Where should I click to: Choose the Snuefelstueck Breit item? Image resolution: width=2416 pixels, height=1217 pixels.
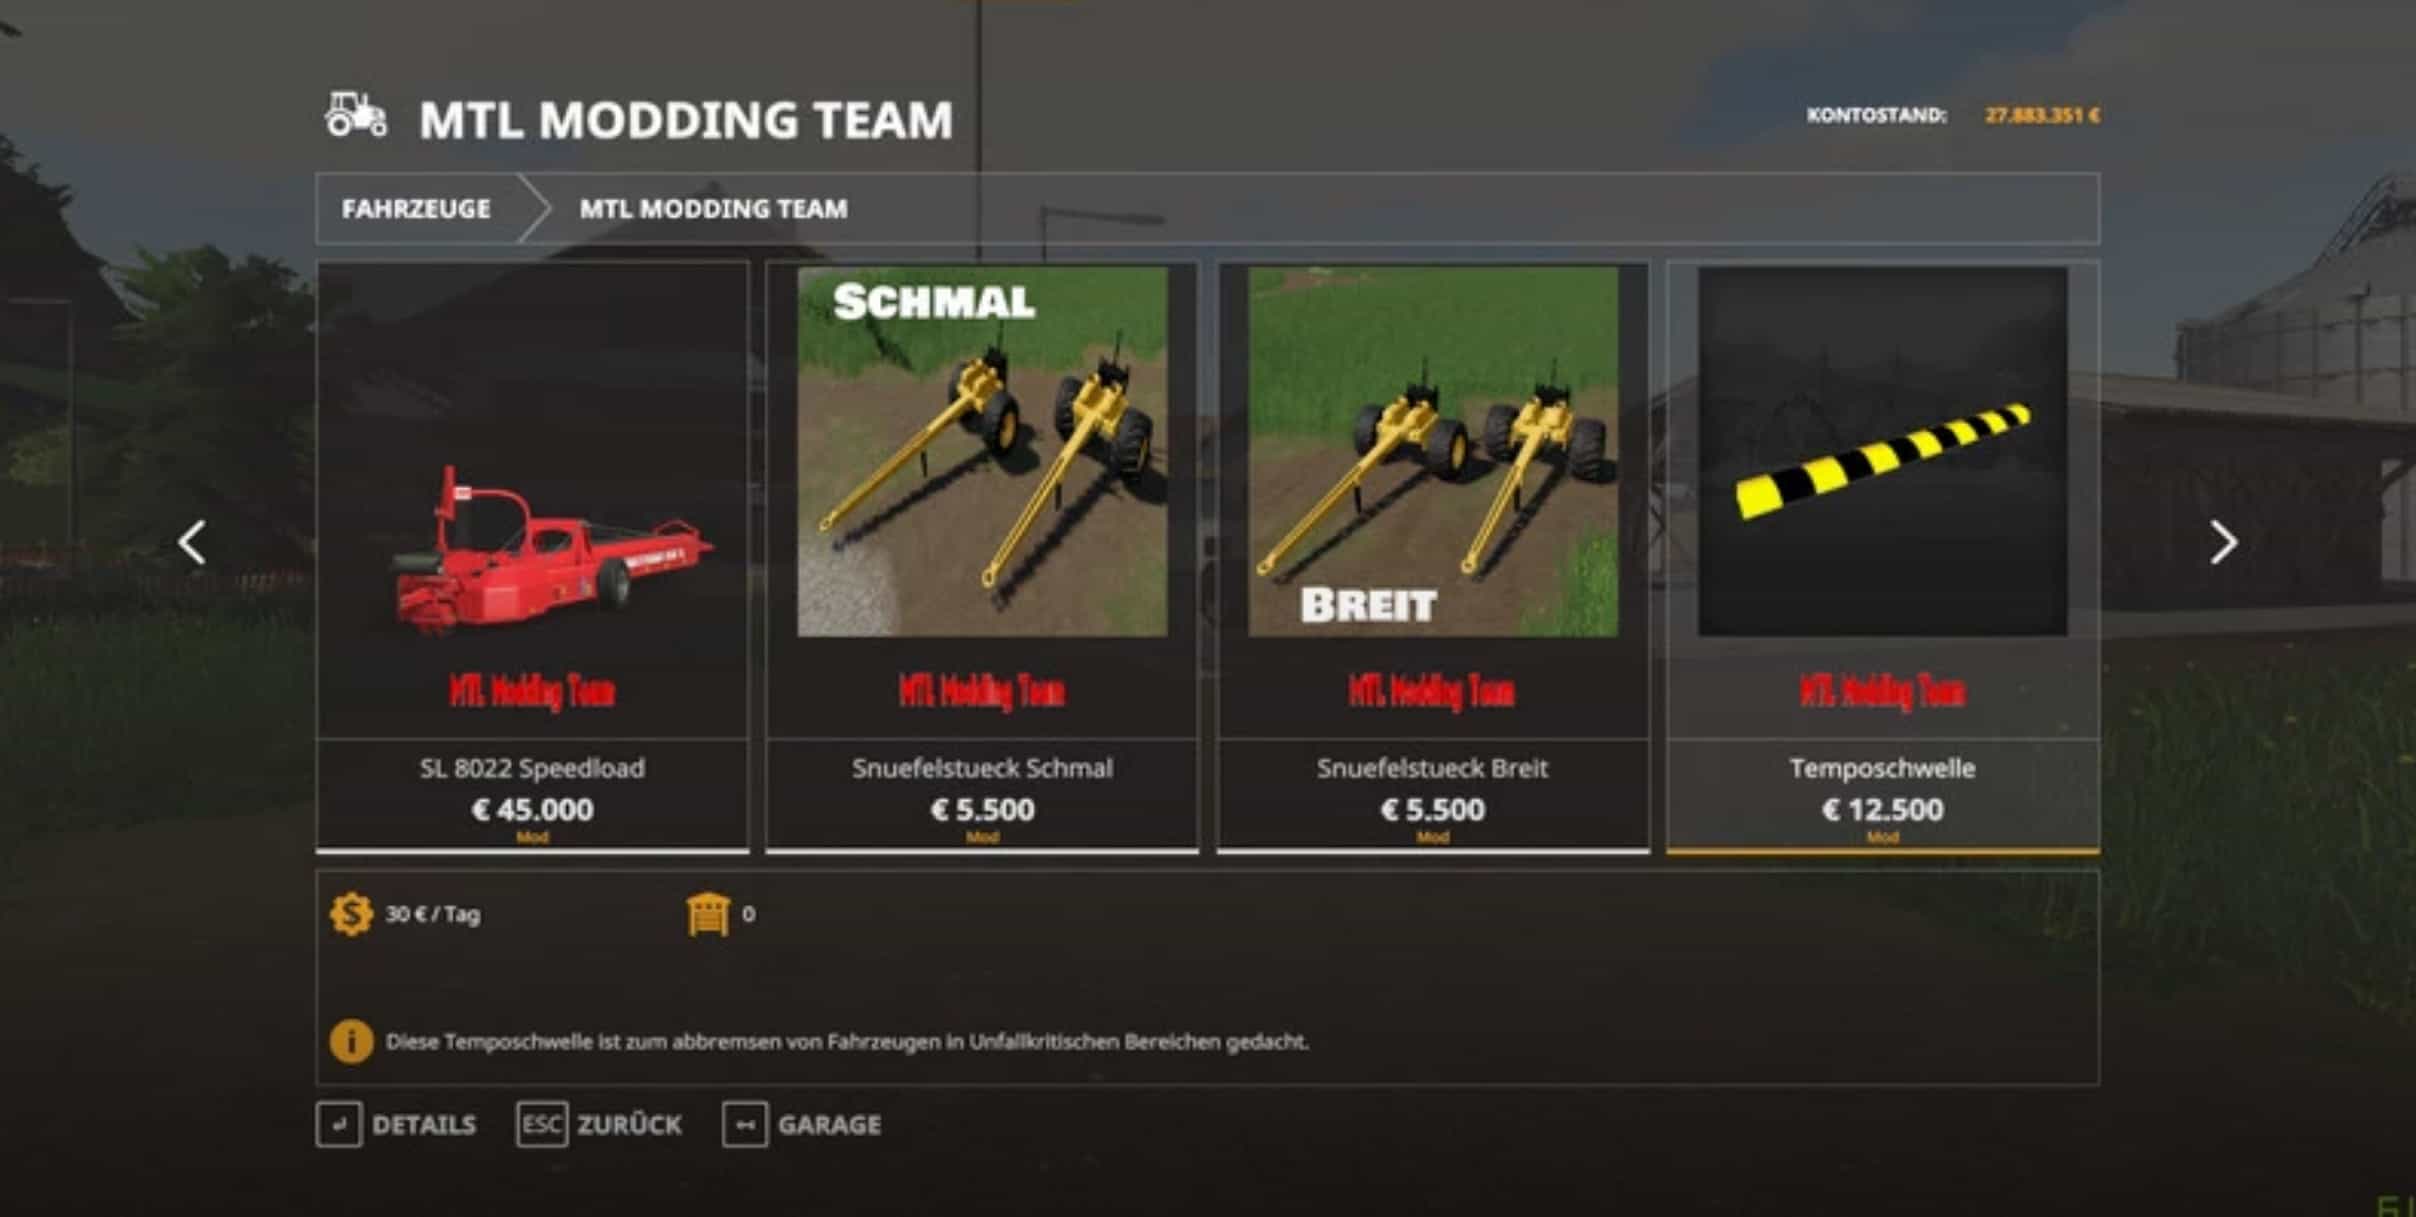click(1433, 557)
